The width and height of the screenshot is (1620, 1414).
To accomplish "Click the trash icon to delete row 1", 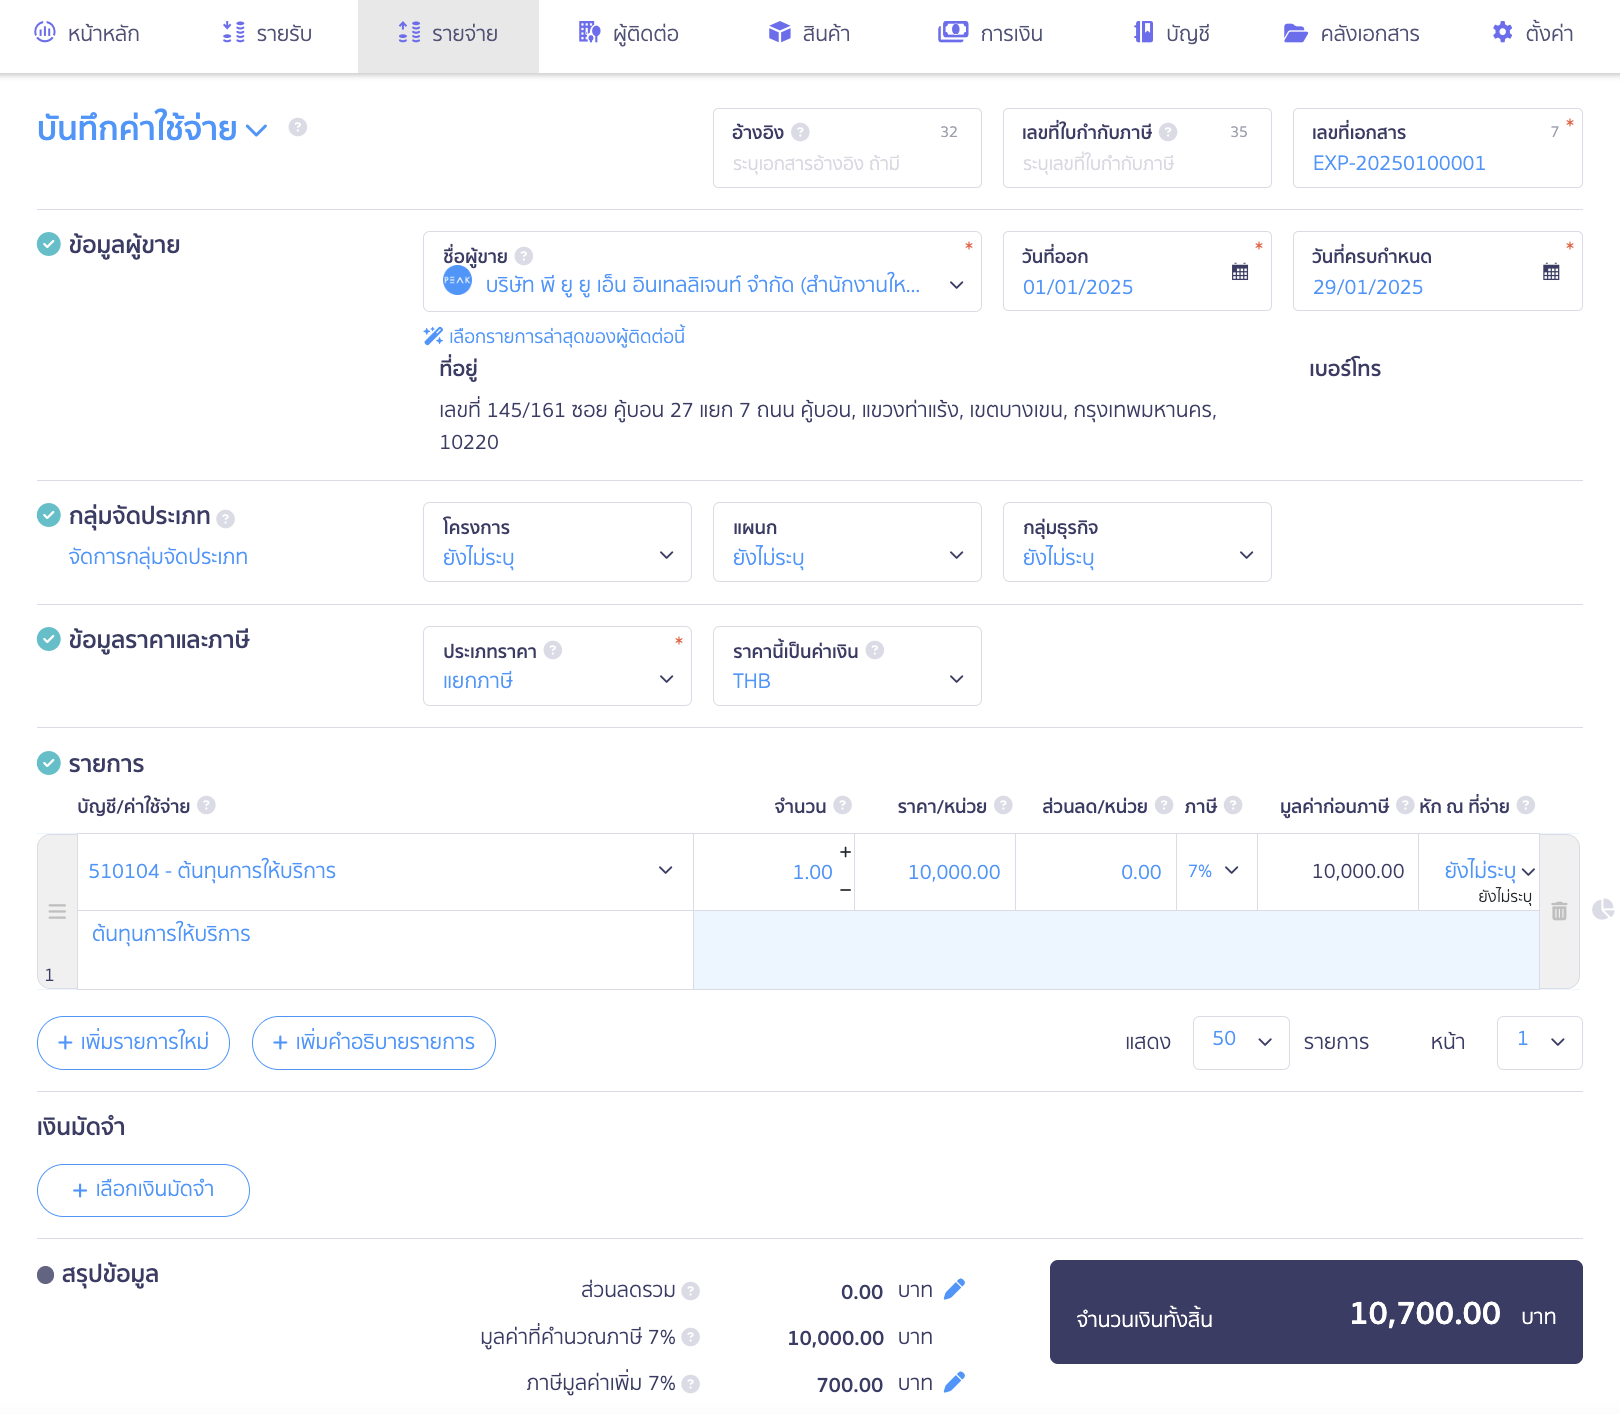I will 1559,911.
